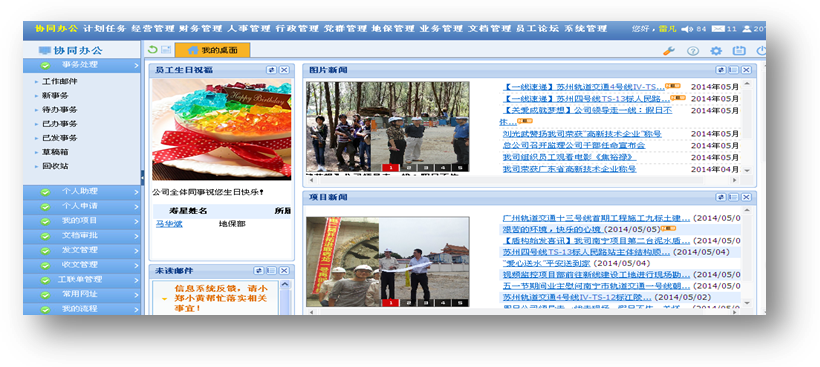Open the list view icon in 项目新闻
The image size is (820, 367).
734,197
